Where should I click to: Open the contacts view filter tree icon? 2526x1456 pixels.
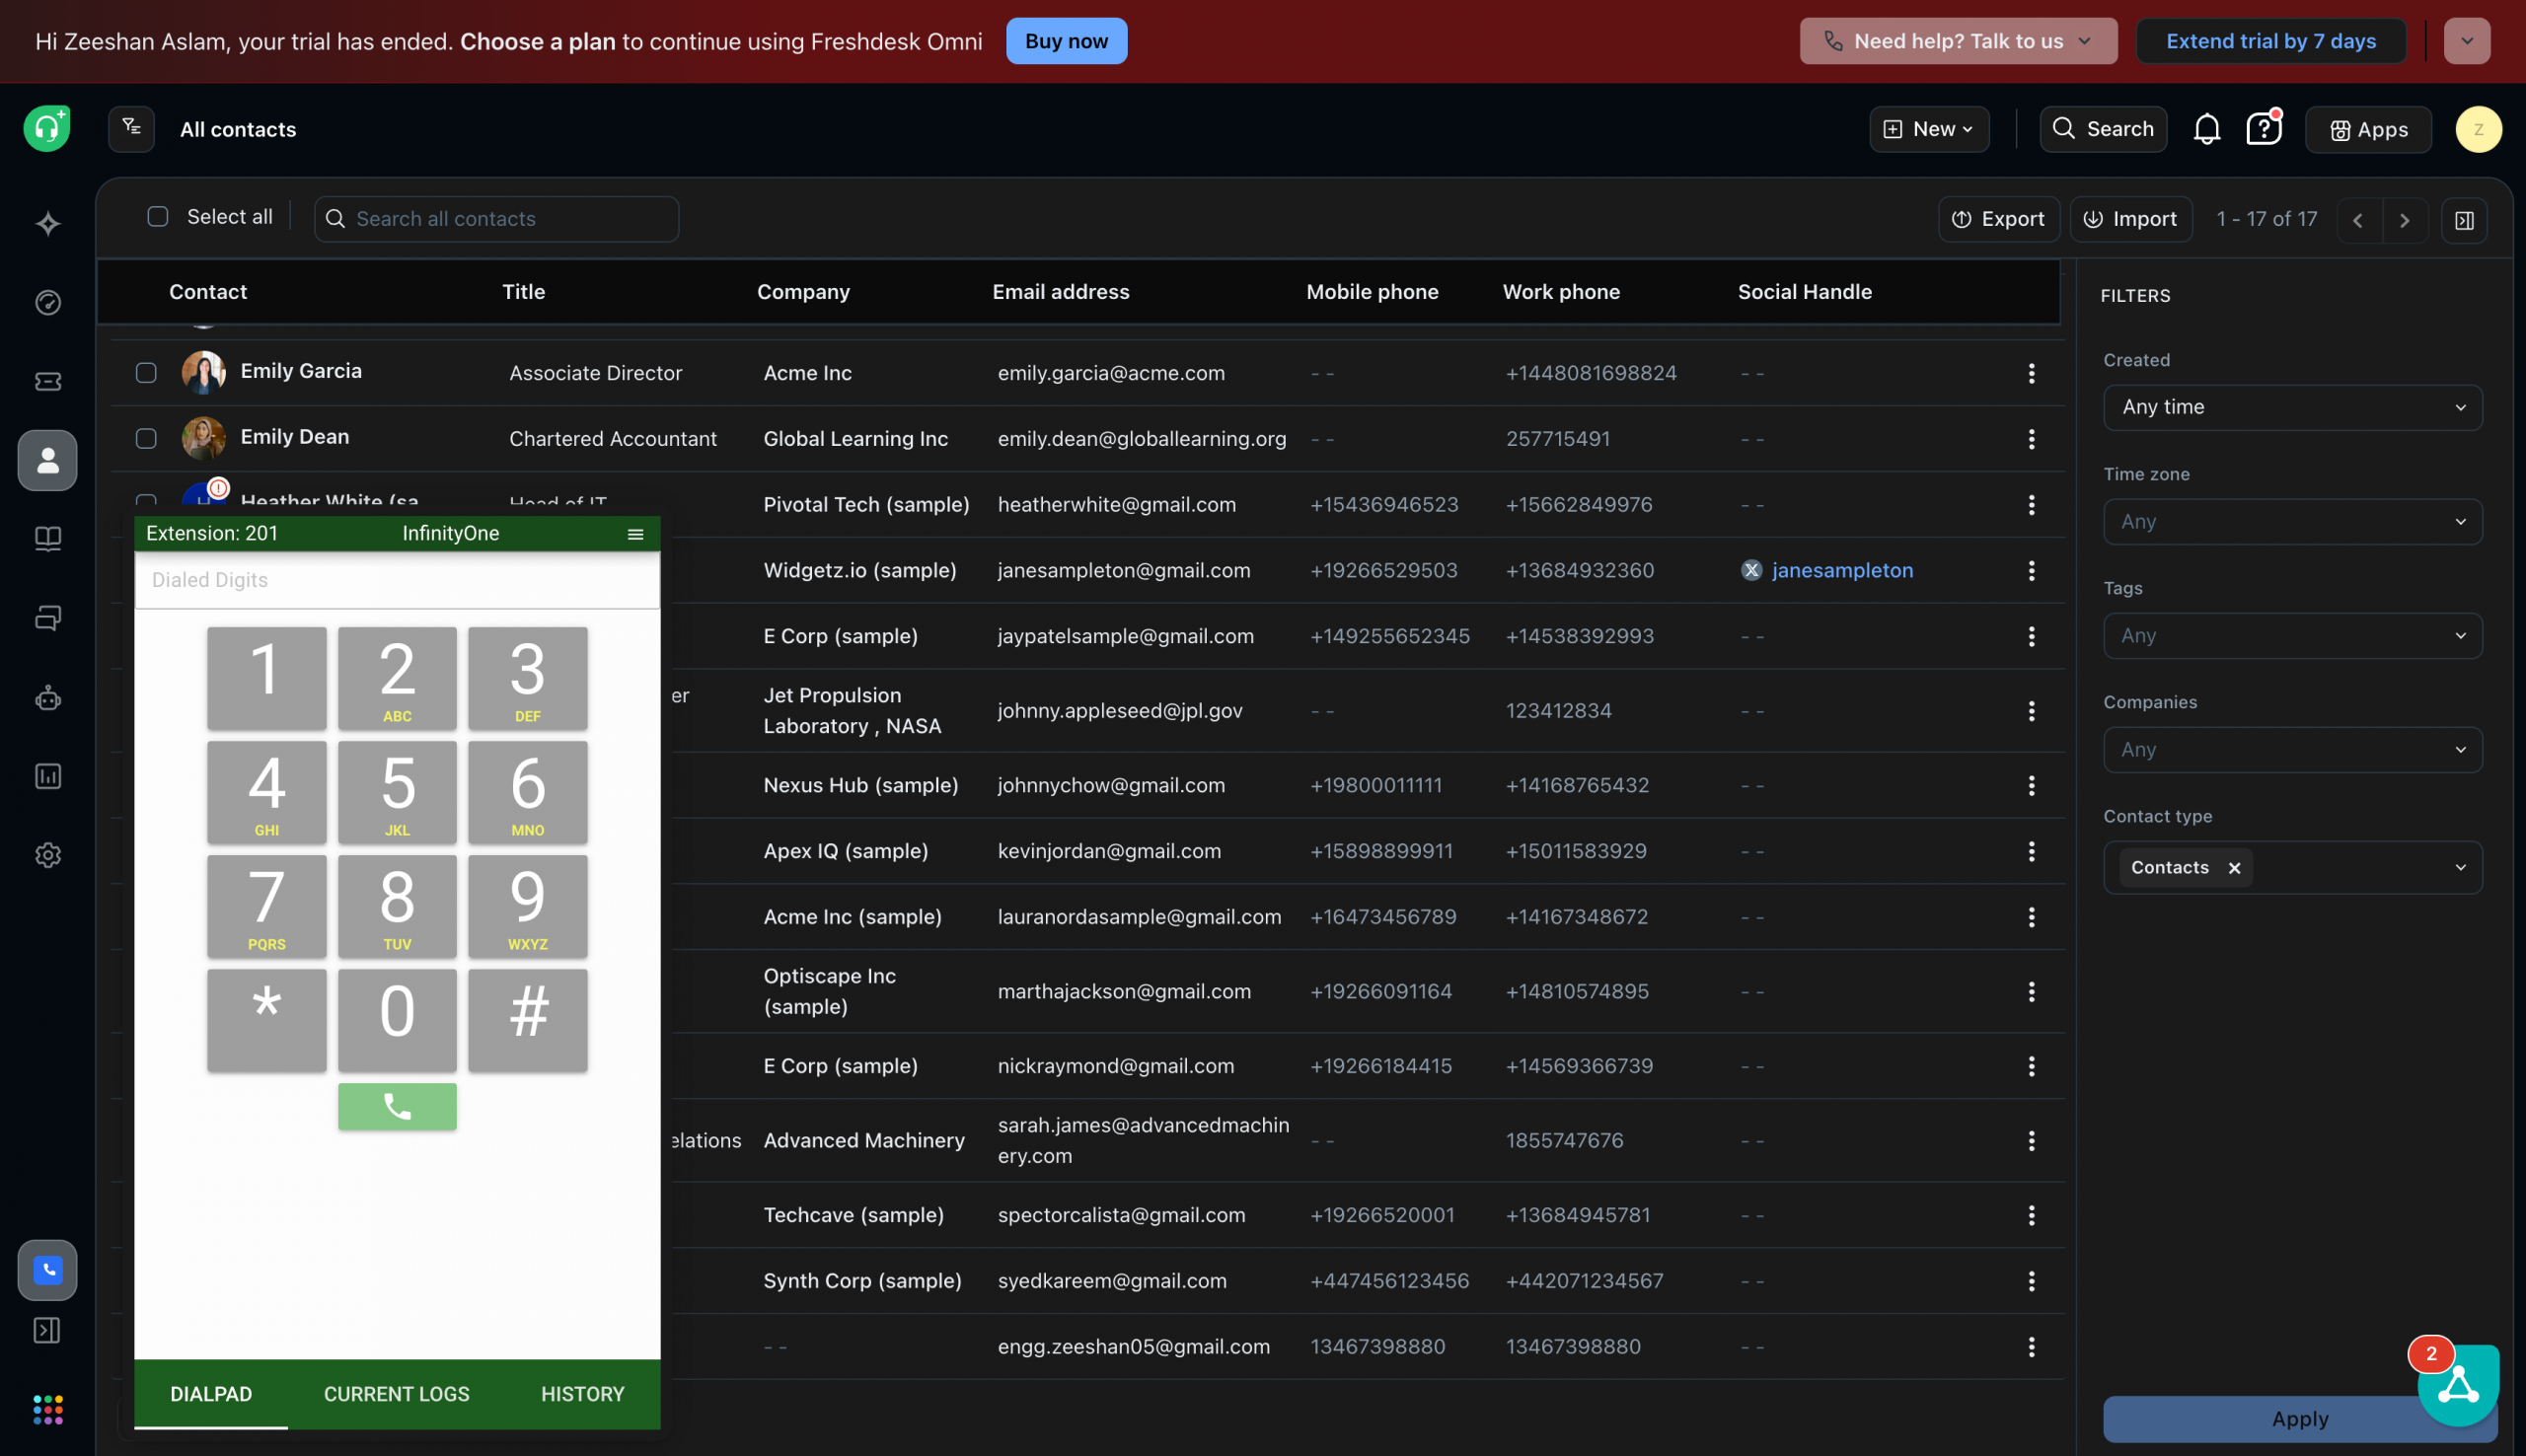(x=131, y=129)
